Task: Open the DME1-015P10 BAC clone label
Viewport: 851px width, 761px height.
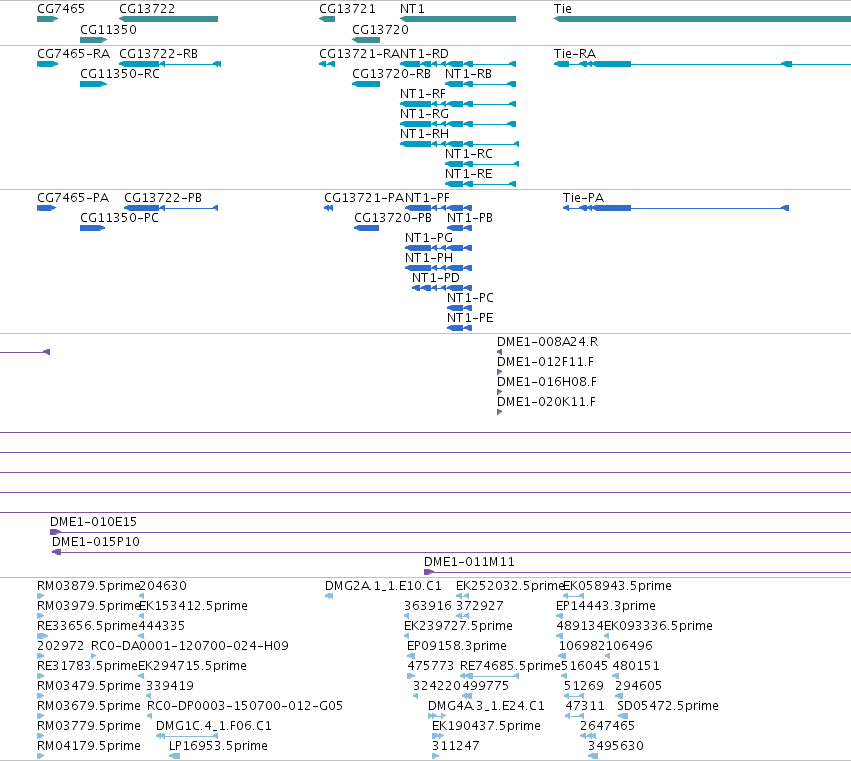Action: coord(96,542)
